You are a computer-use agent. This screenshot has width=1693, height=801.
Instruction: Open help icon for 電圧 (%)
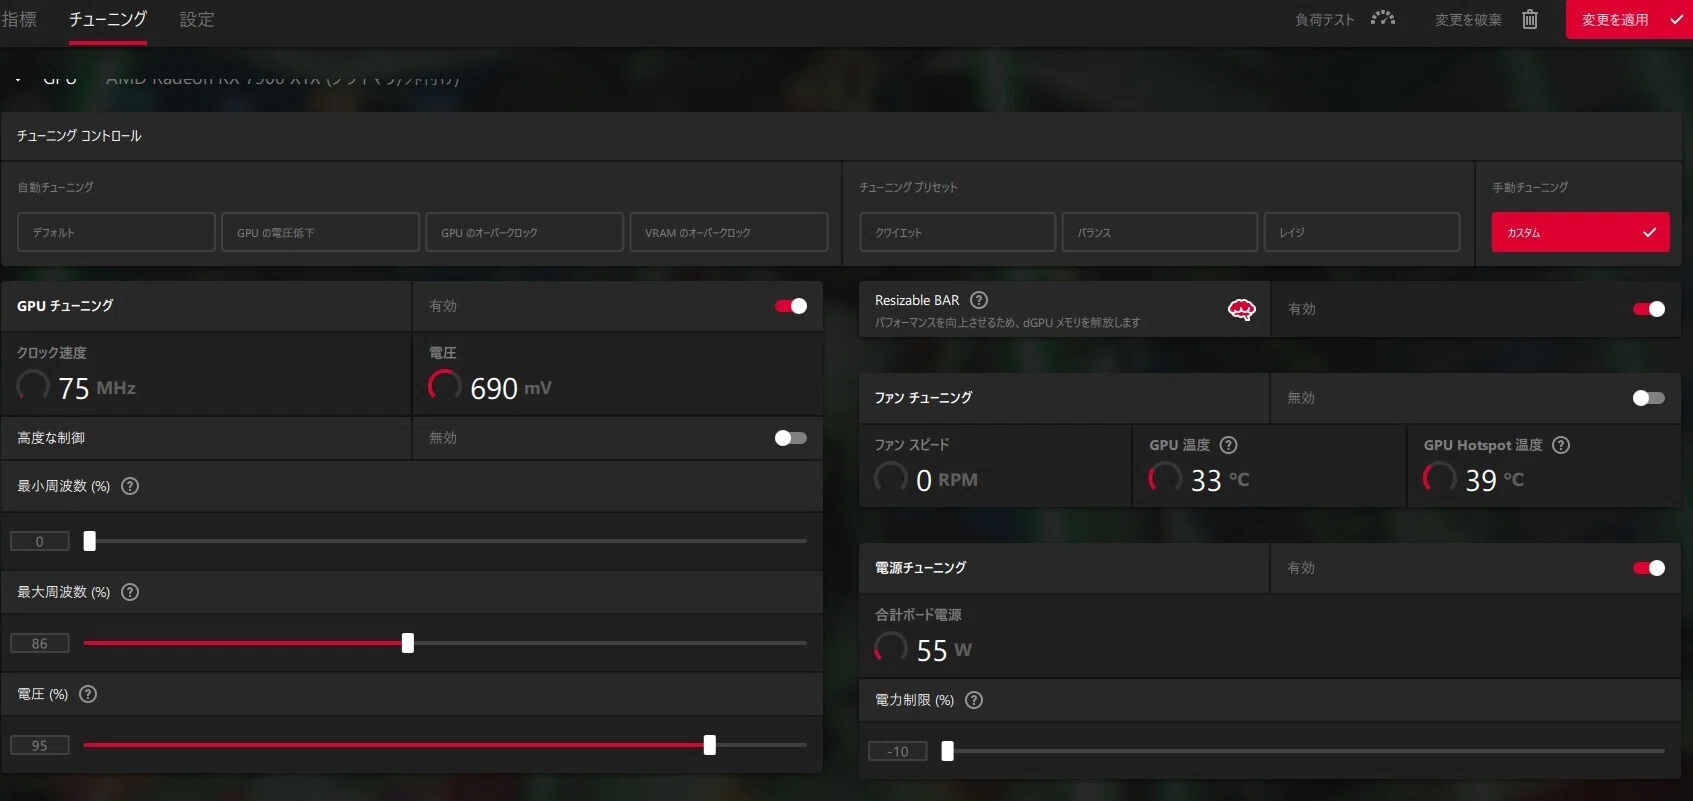pyautogui.click(x=88, y=694)
